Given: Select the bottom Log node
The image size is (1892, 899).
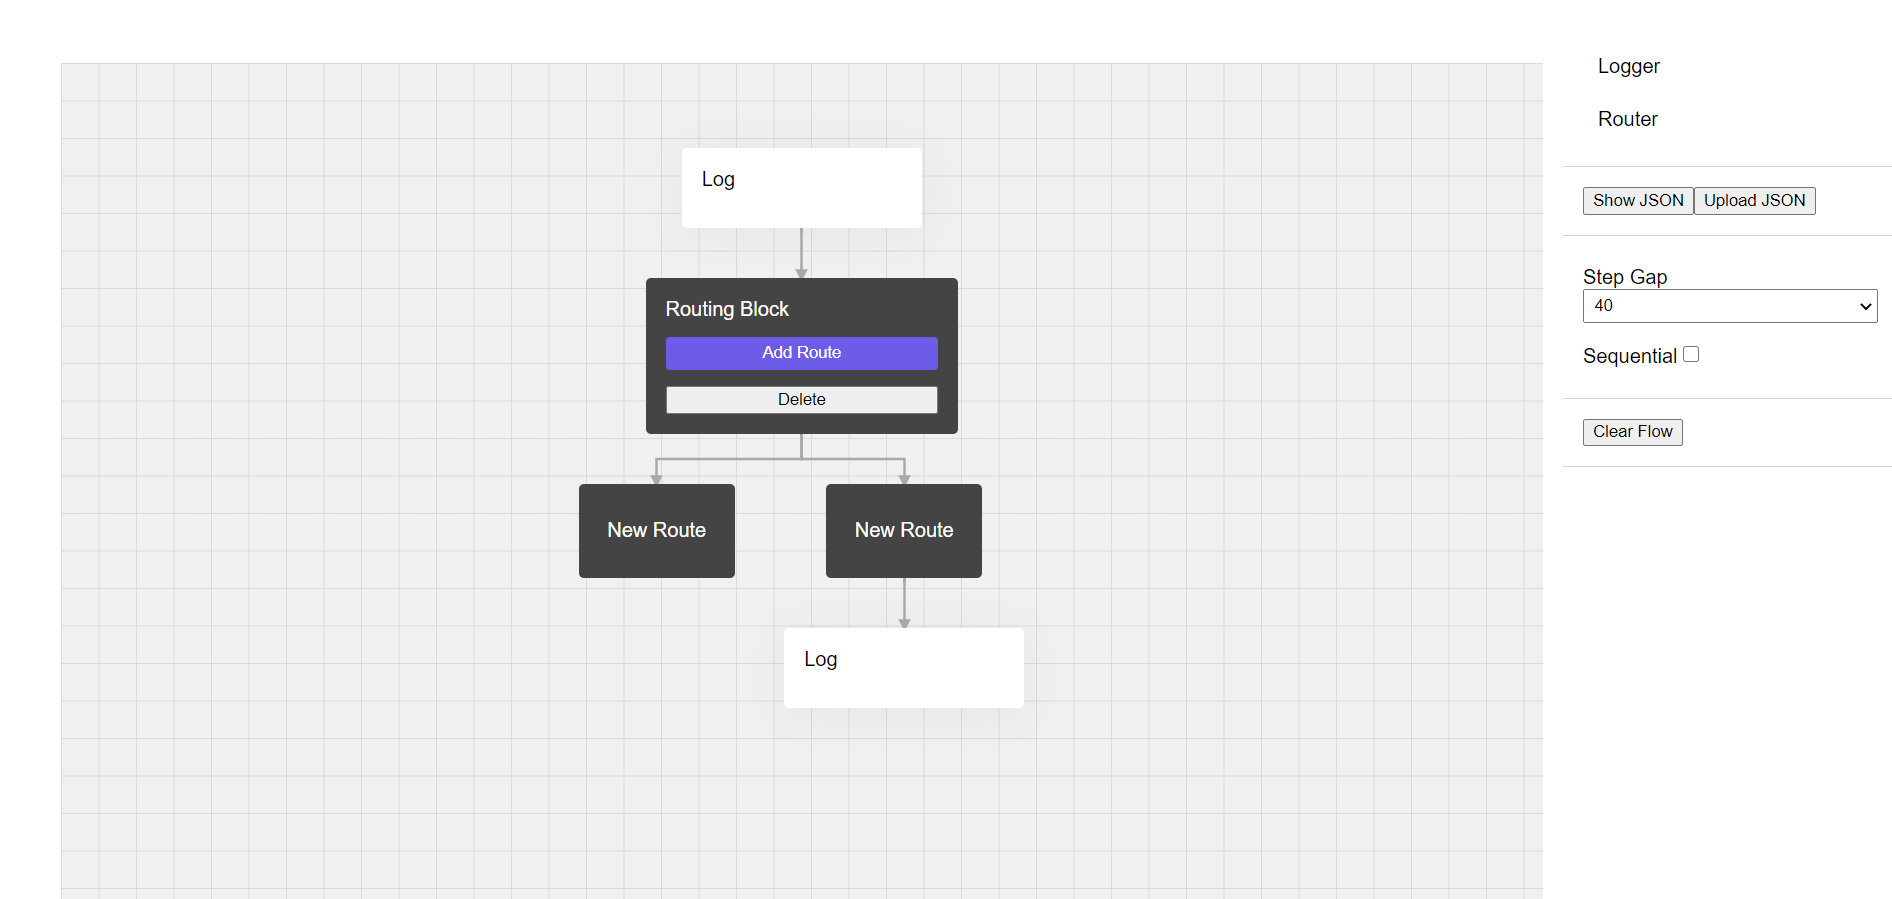Looking at the screenshot, I should point(903,668).
